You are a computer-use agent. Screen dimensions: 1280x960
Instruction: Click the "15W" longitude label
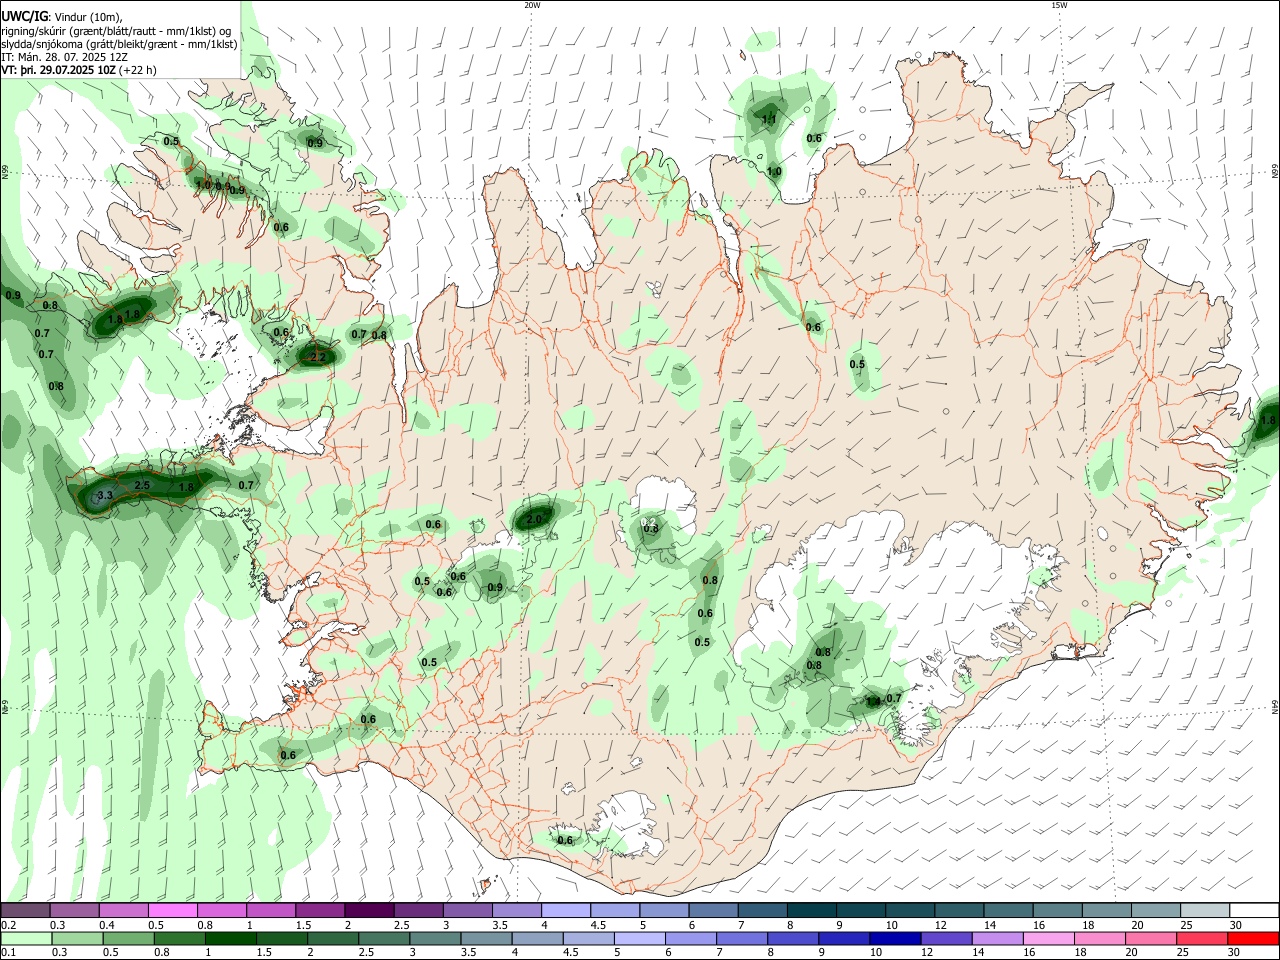click(1059, 5)
